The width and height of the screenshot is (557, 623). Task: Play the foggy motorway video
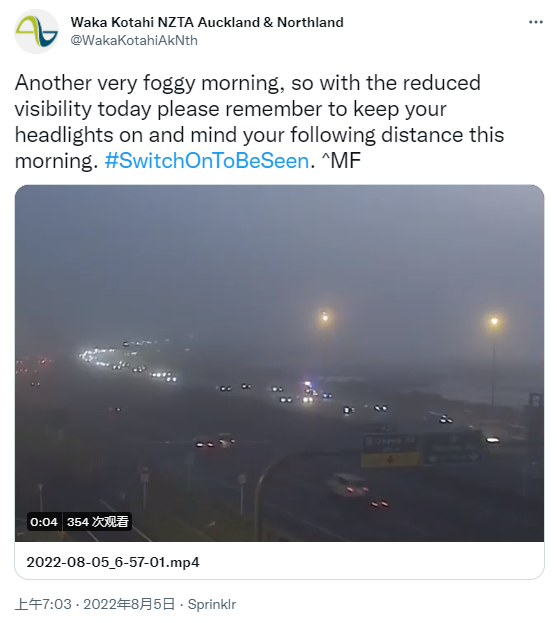[279, 363]
